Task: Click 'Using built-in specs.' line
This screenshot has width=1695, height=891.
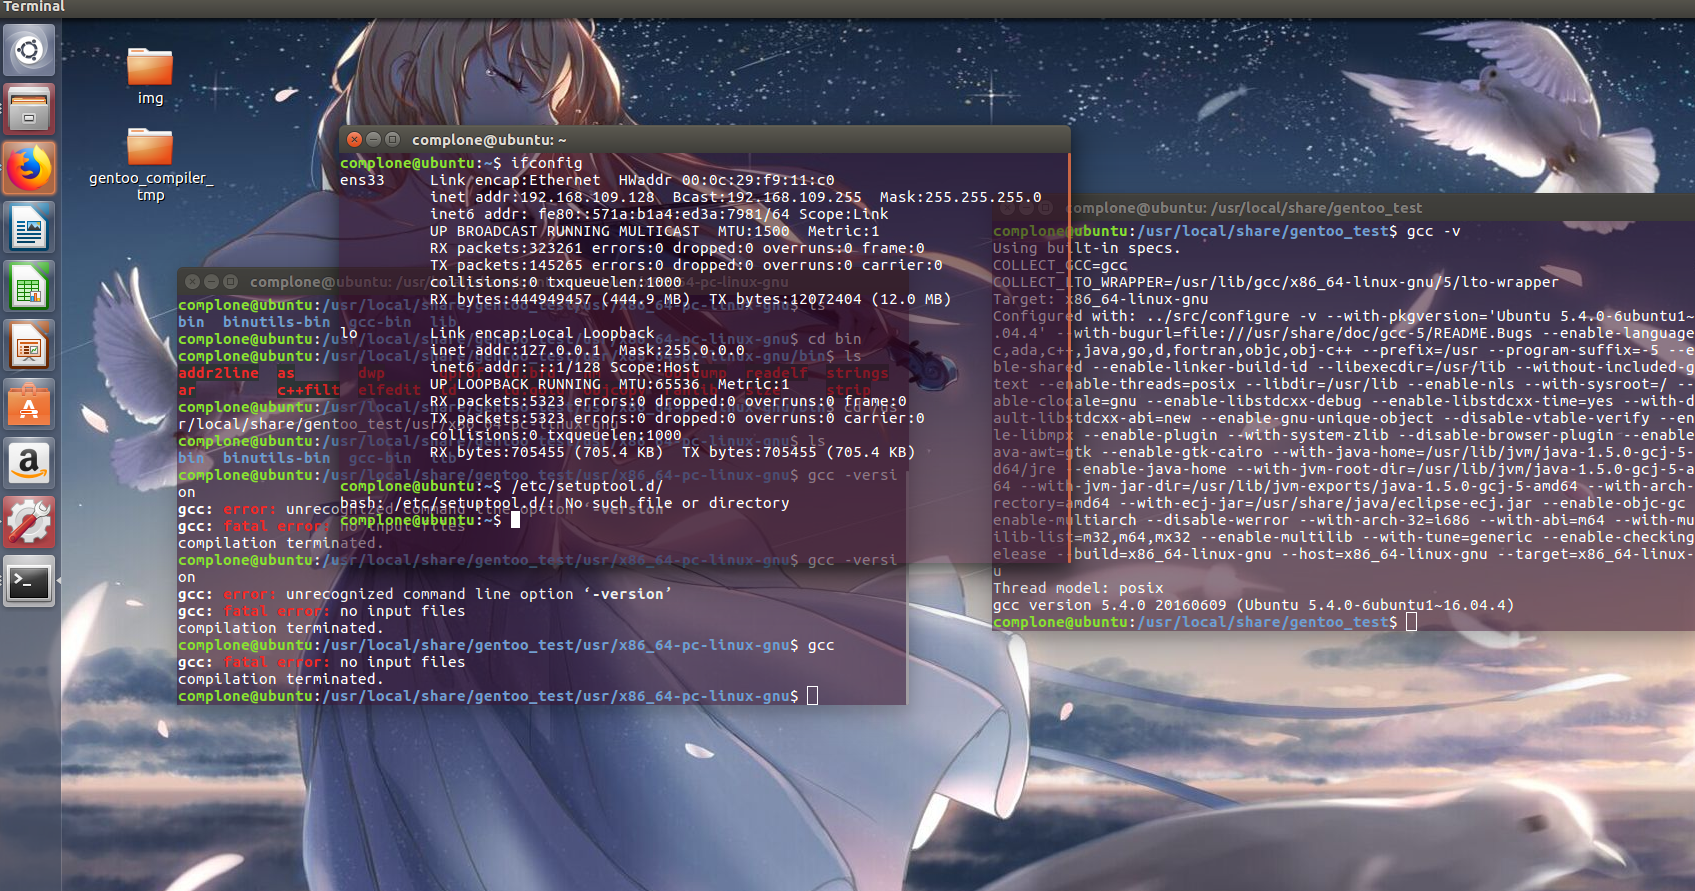Action: pos(1087,248)
